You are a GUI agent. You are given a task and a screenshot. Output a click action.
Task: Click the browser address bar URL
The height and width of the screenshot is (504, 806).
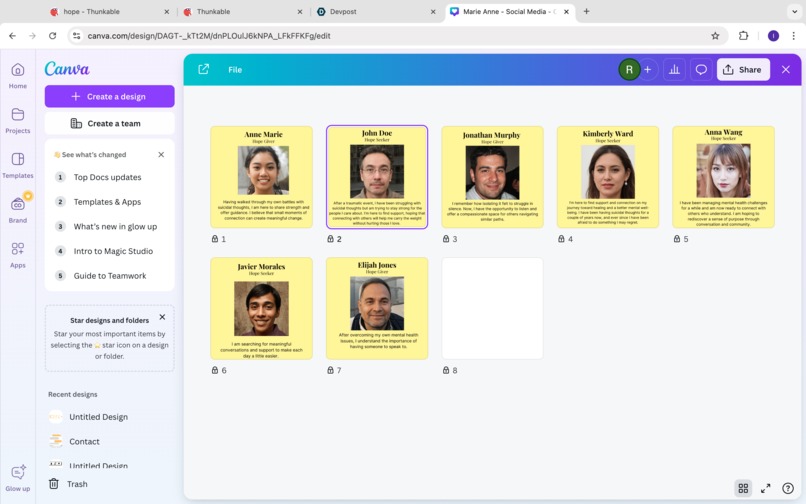pyautogui.click(x=209, y=35)
